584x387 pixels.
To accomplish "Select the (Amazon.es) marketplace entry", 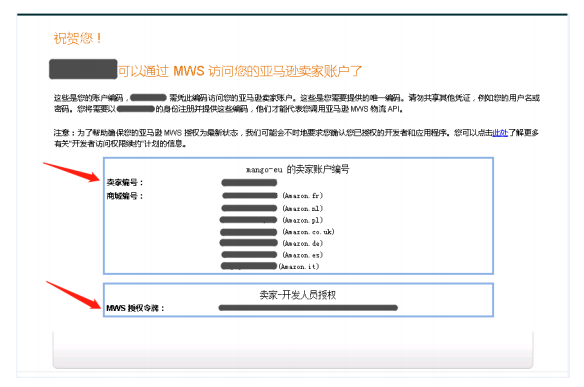I will pyautogui.click(x=302, y=255).
